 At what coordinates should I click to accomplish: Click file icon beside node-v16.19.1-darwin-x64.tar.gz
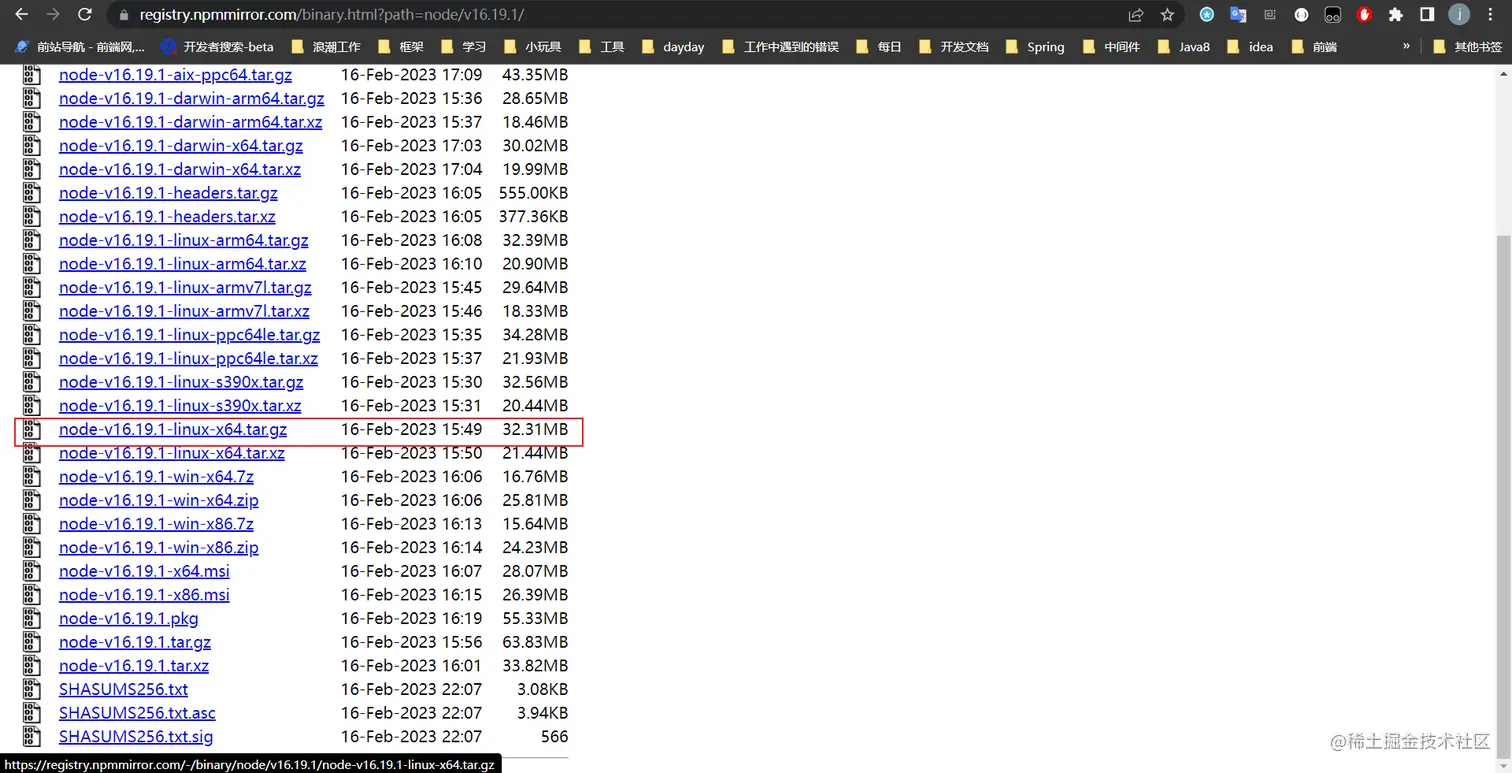(32, 145)
